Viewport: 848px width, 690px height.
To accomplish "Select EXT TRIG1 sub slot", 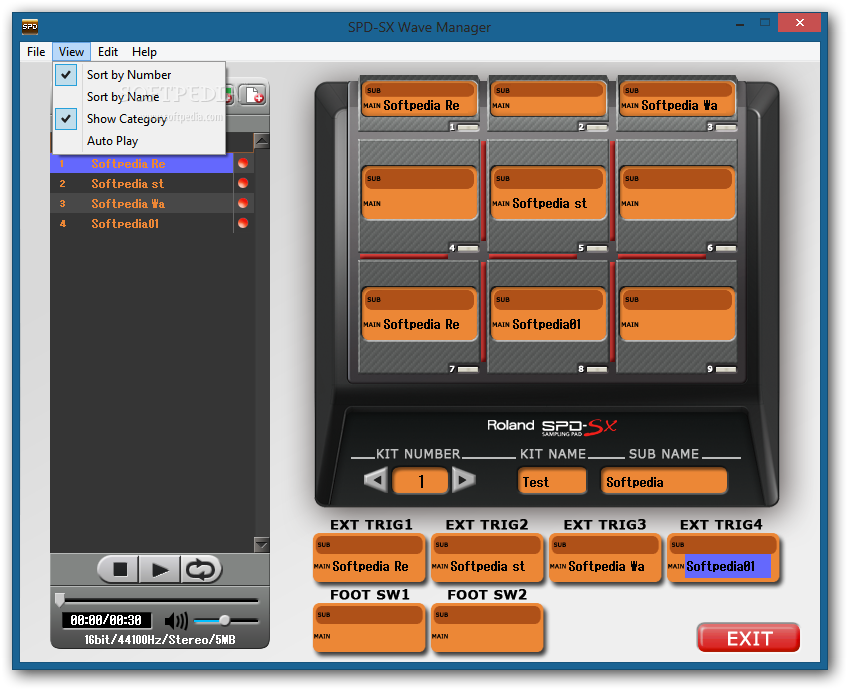I will [x=370, y=545].
